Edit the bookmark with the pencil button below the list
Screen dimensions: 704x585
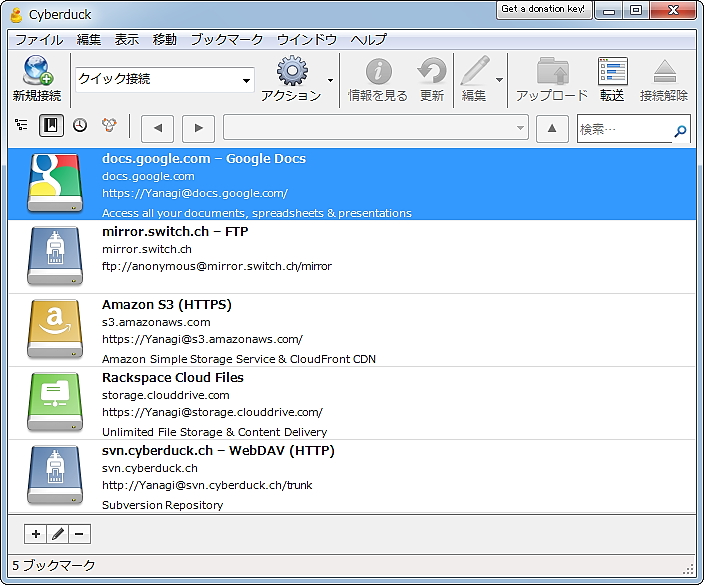(x=57, y=534)
